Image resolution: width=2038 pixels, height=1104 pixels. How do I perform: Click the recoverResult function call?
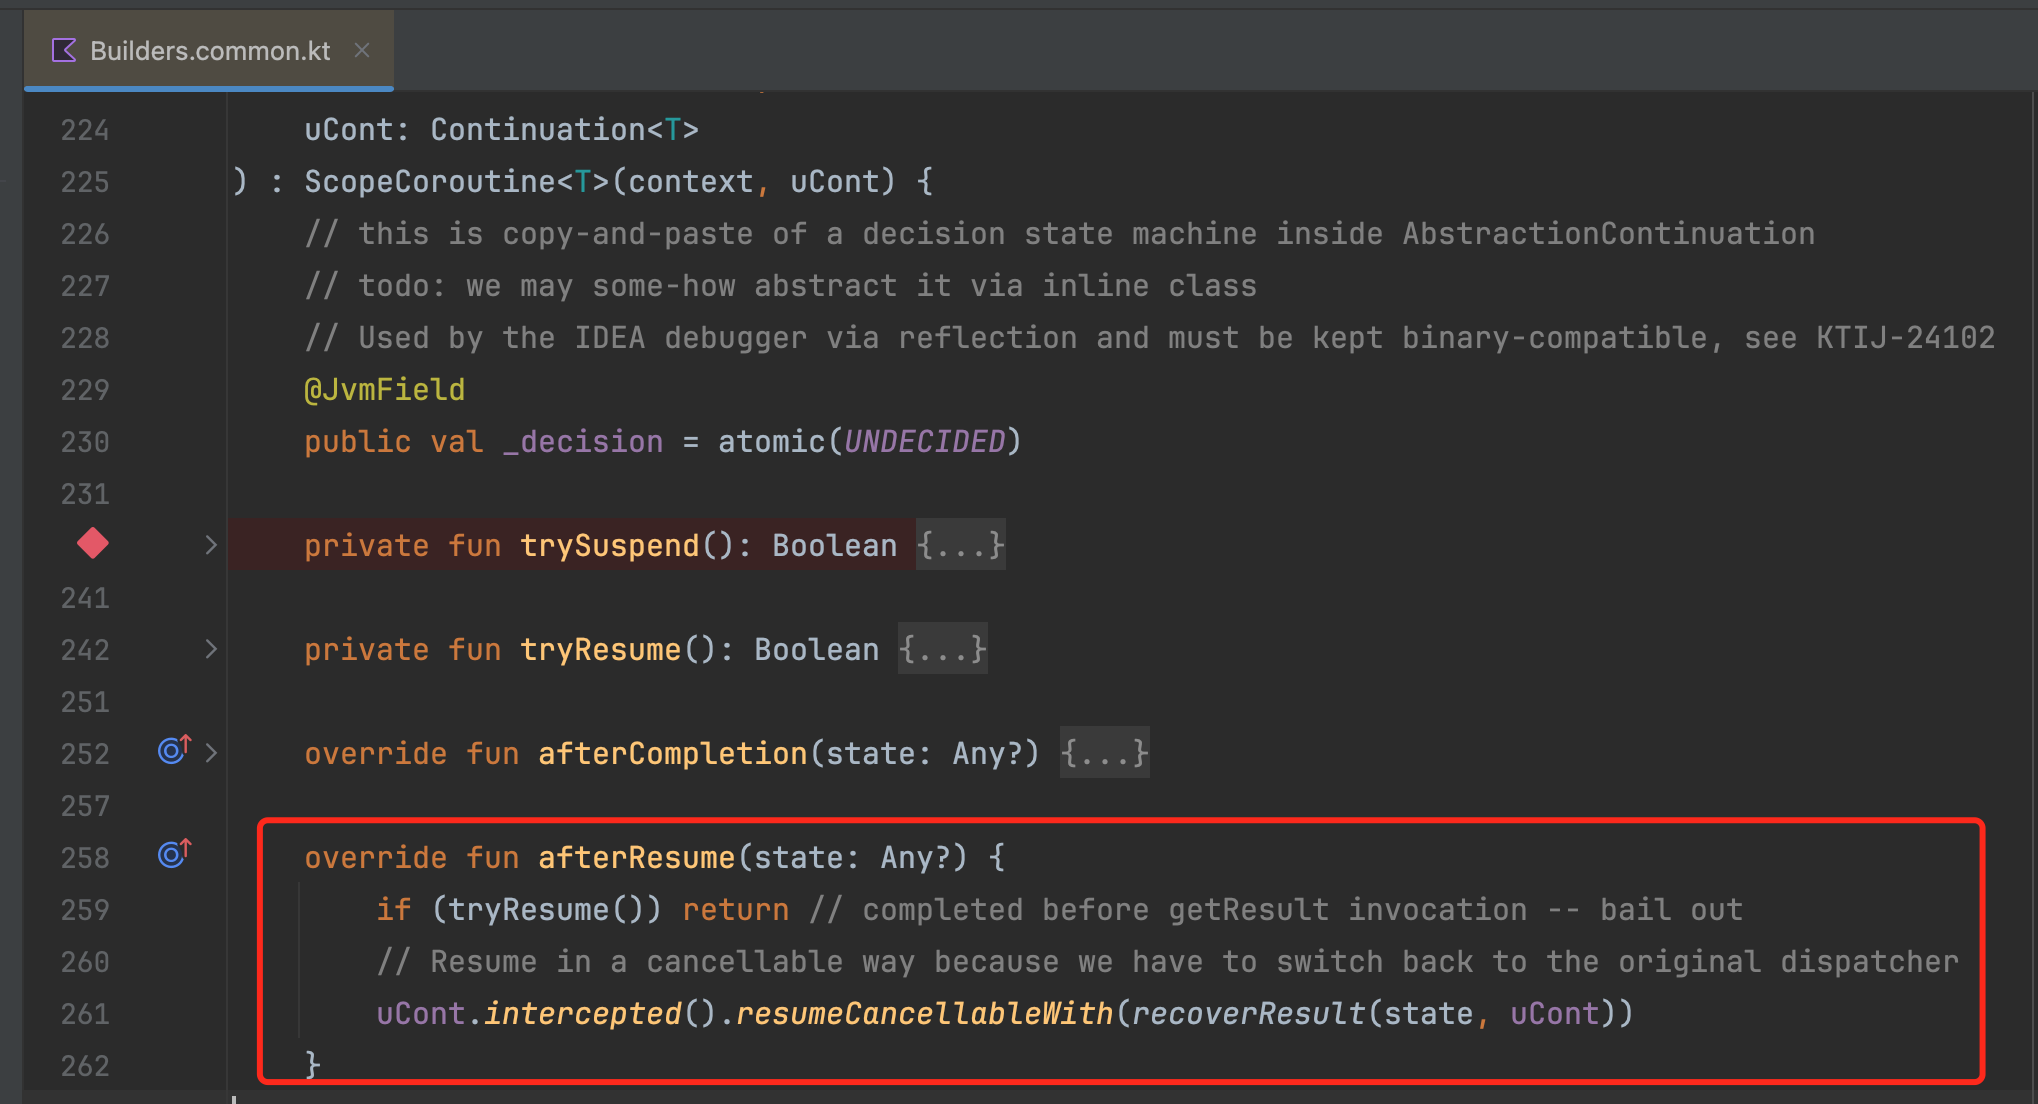point(1248,1014)
